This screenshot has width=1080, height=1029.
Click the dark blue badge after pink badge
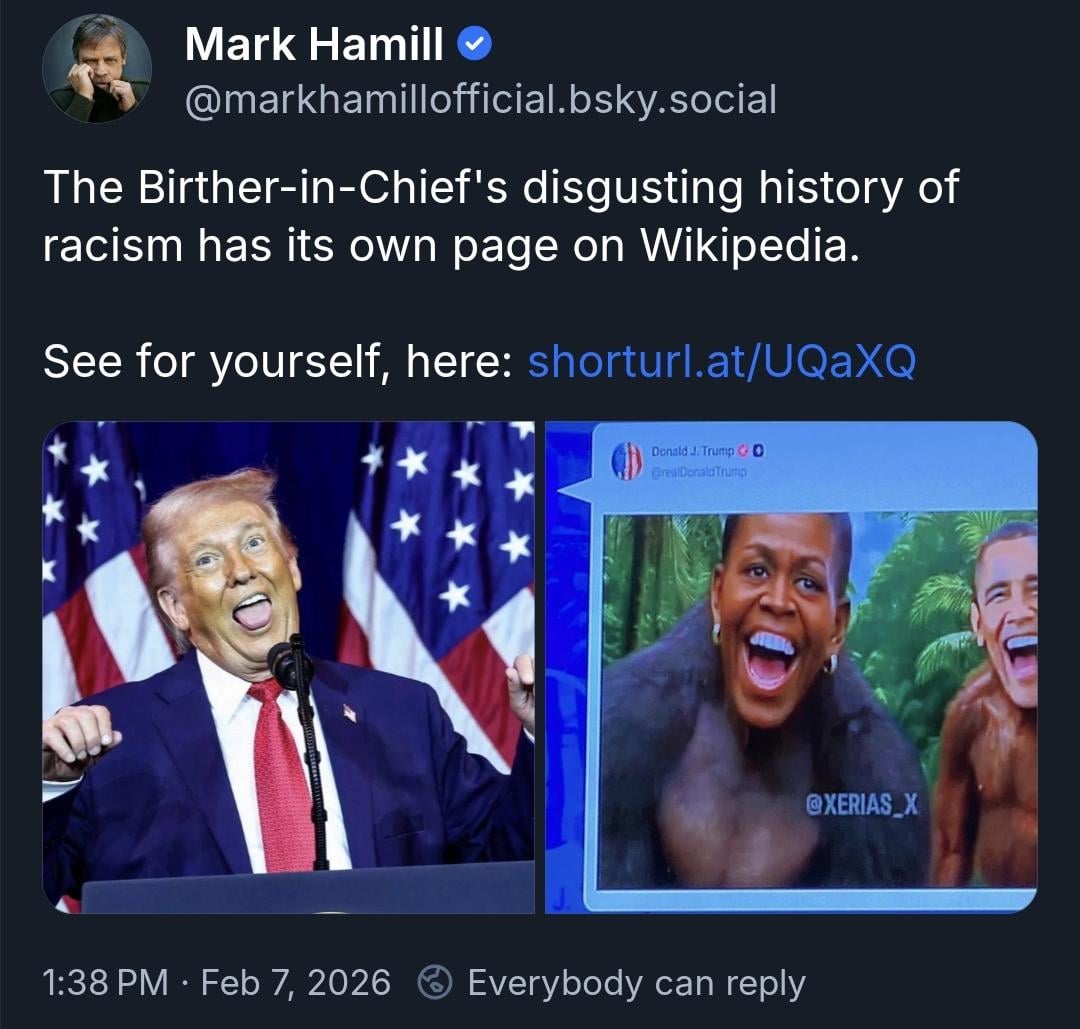pyautogui.click(x=758, y=451)
